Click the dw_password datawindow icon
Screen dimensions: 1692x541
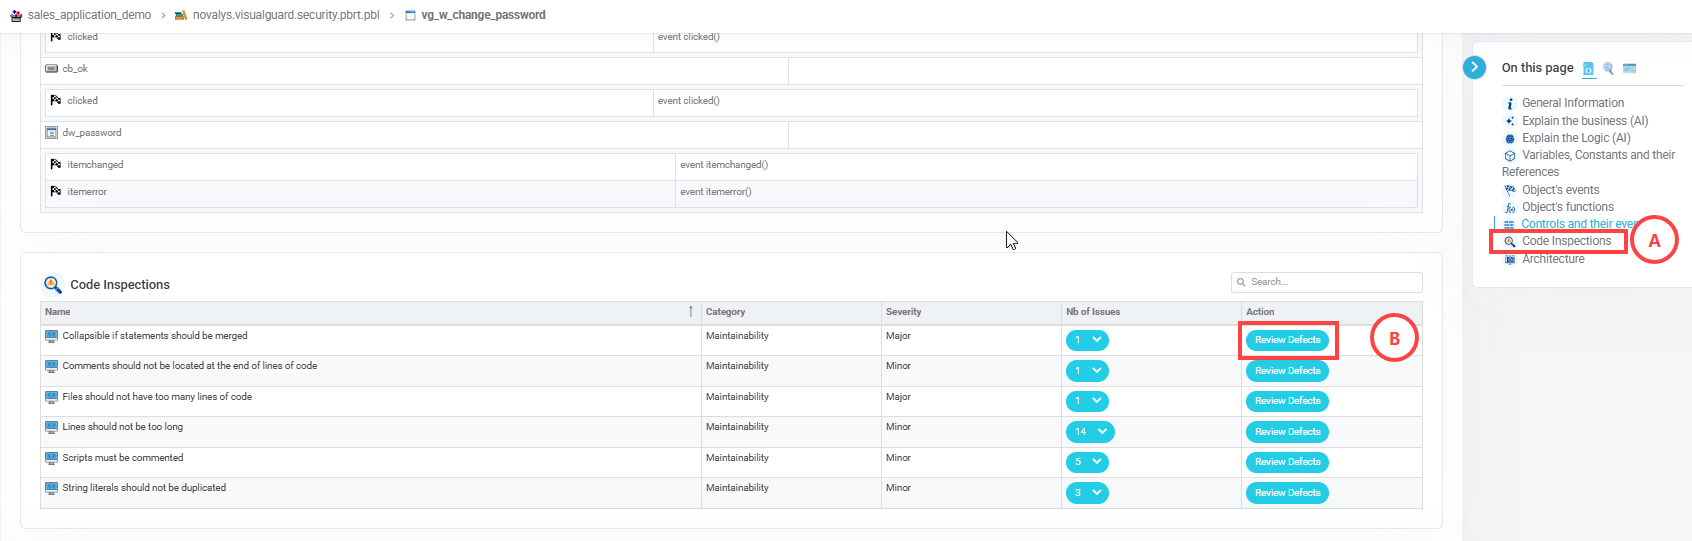pos(52,133)
